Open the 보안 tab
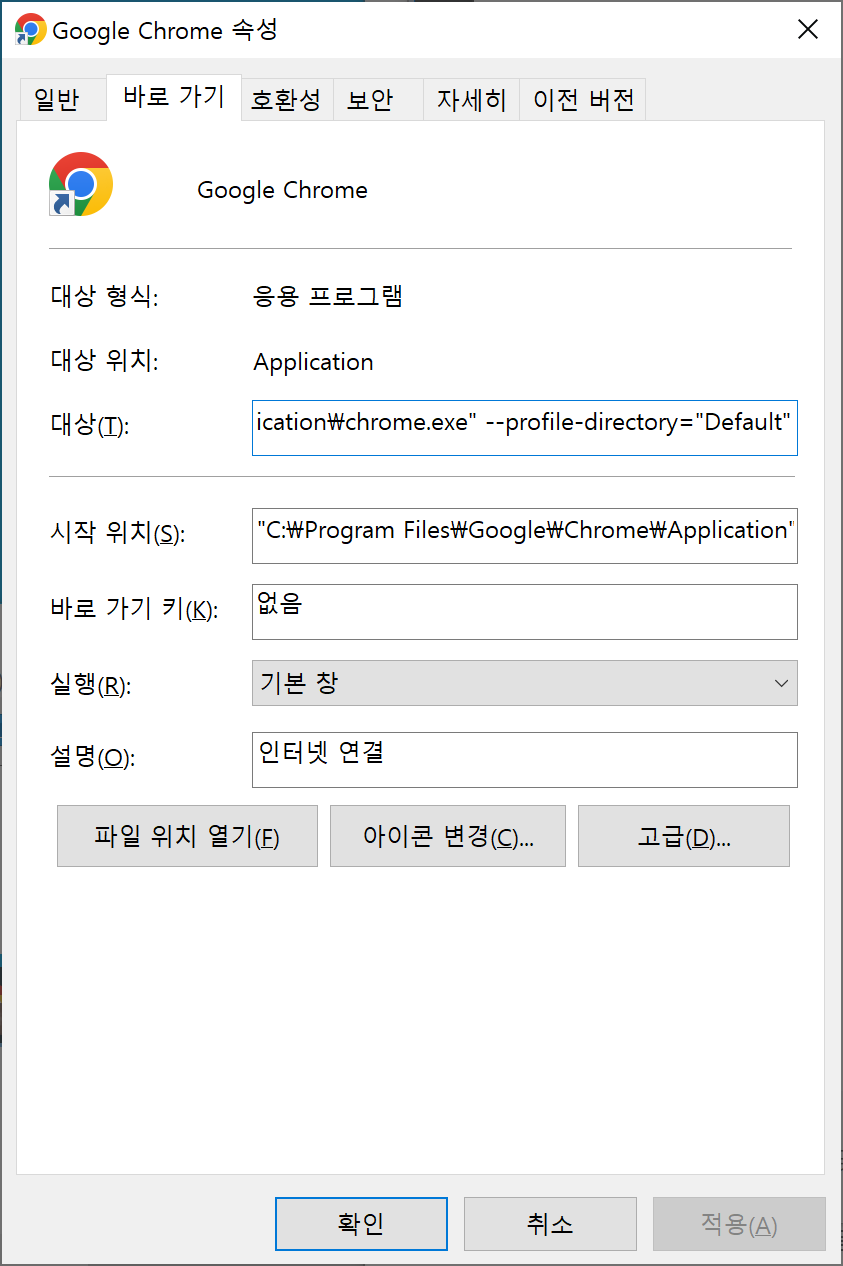The image size is (843, 1266). pyautogui.click(x=377, y=100)
